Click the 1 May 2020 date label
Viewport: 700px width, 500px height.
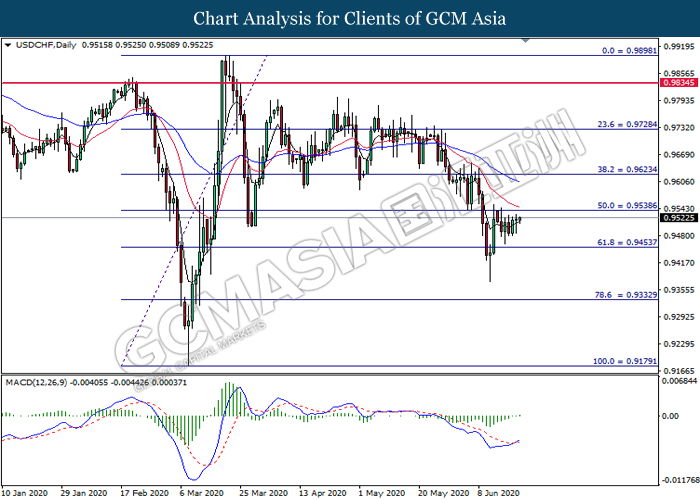click(x=381, y=493)
